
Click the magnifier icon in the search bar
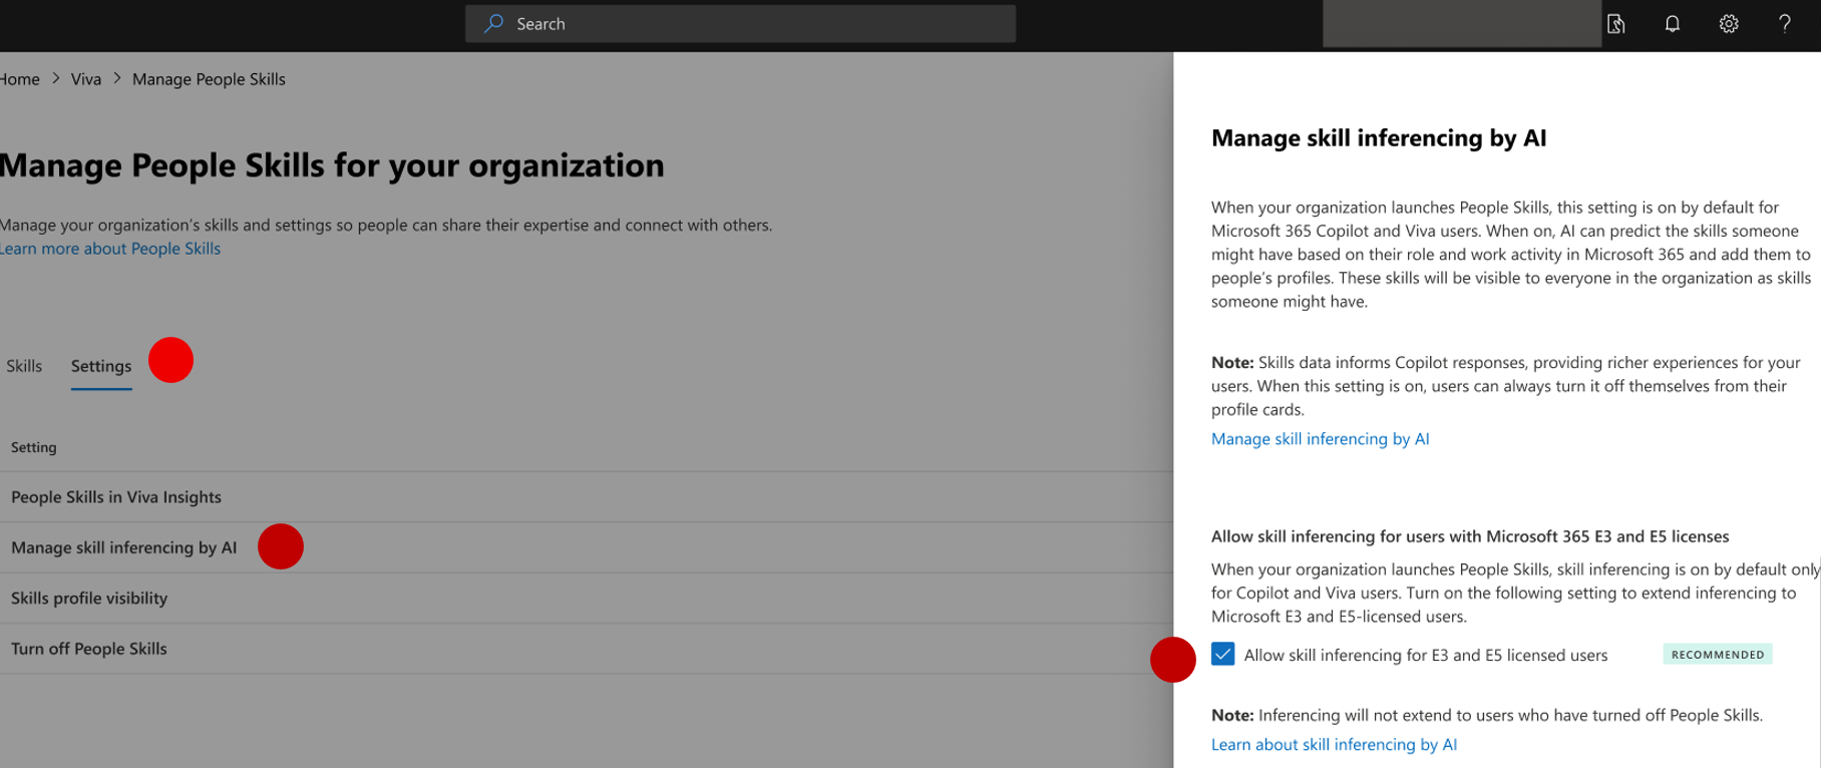pyautogui.click(x=493, y=23)
